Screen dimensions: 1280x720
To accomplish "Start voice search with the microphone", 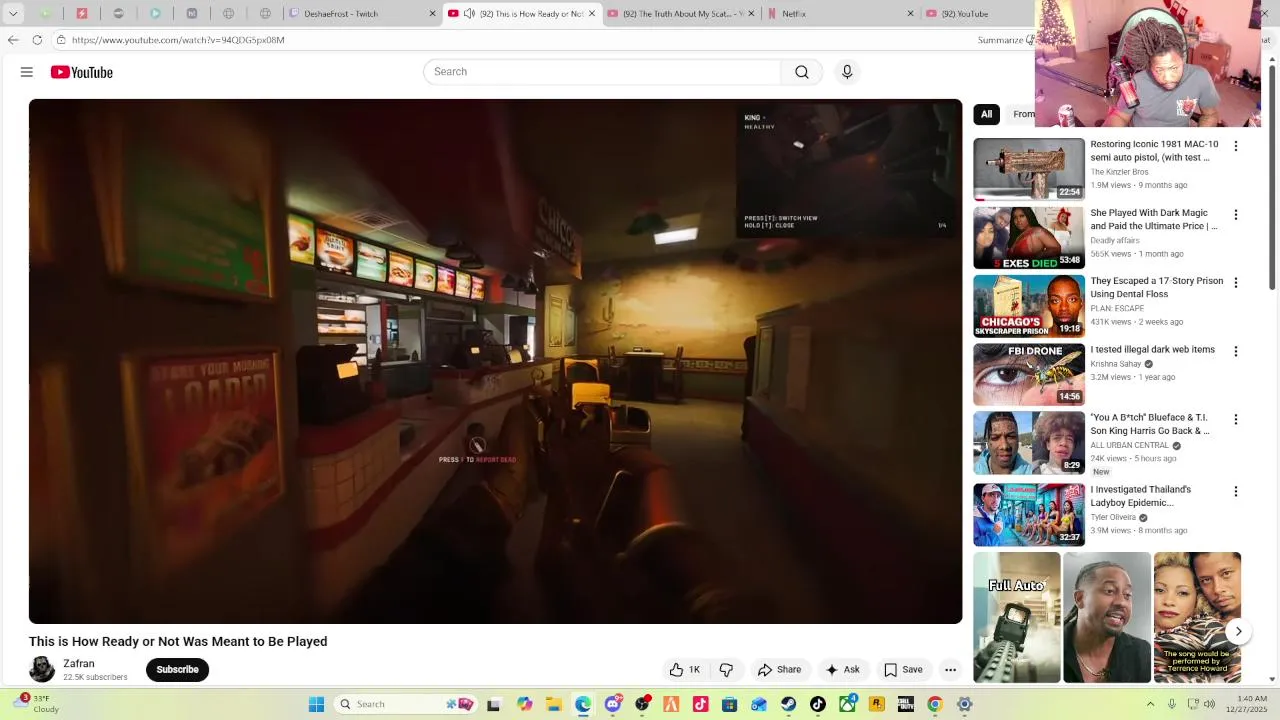I will point(847,72).
